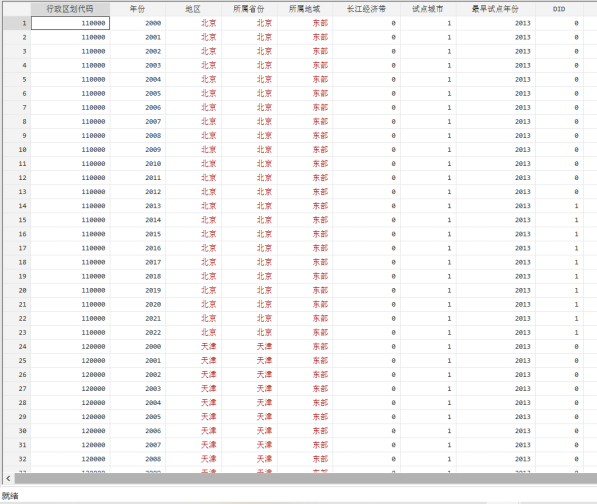Screen dimensions: 597x504
Task: Click DID value 1 in row 14
Action: pos(559,206)
